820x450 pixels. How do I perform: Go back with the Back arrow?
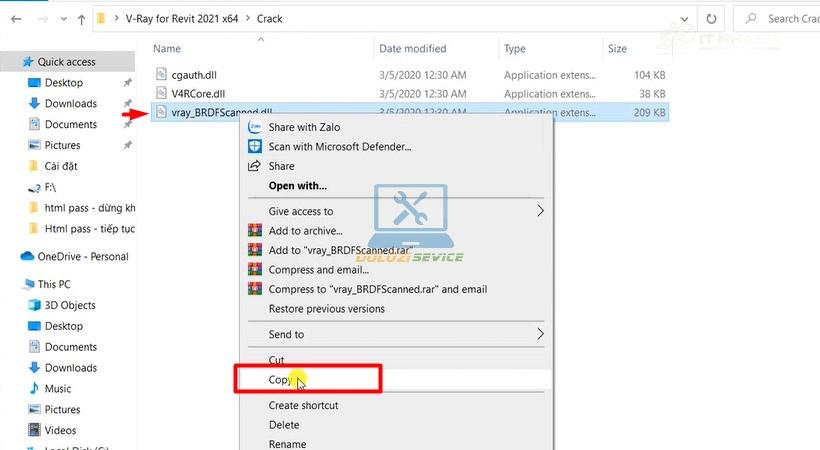16,19
